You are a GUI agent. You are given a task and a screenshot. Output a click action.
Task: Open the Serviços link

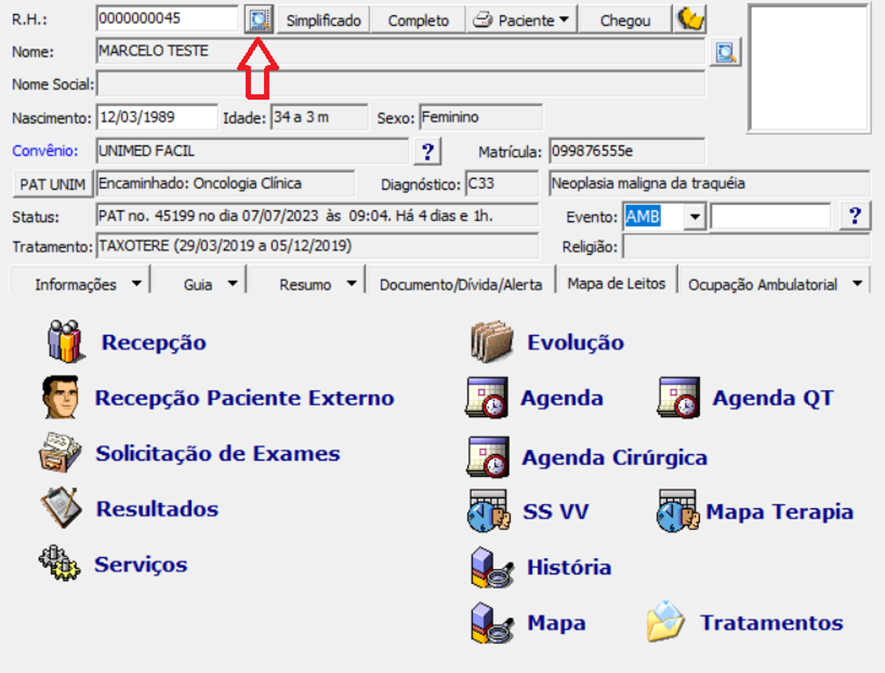[x=141, y=565]
